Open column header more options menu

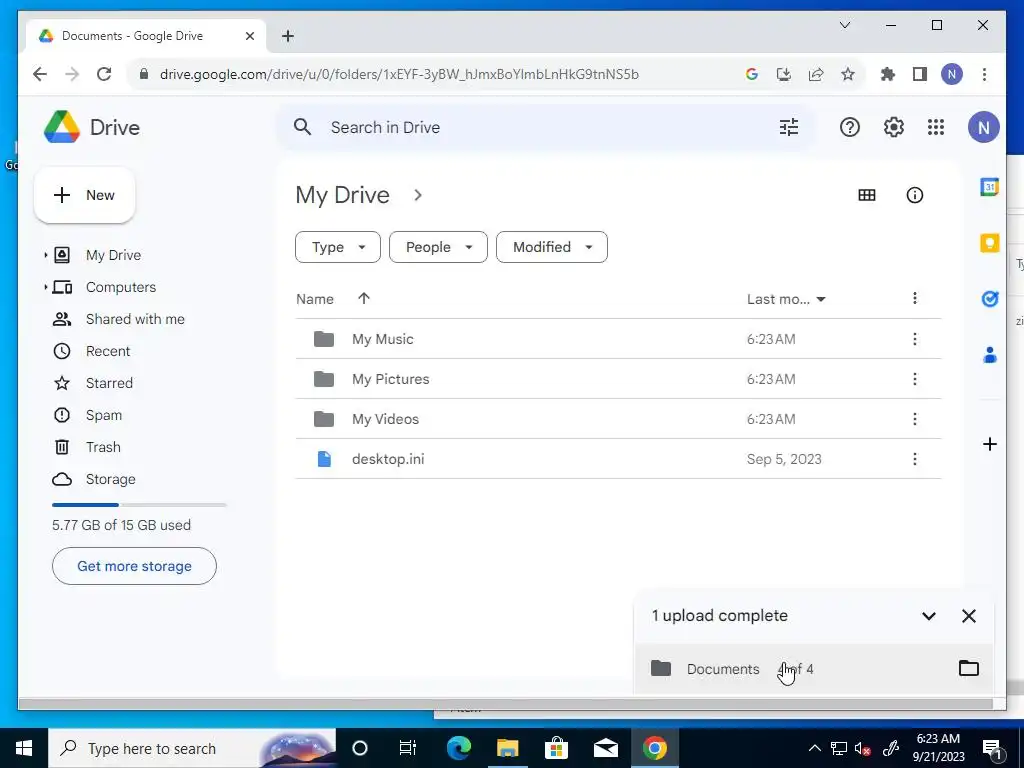click(914, 298)
